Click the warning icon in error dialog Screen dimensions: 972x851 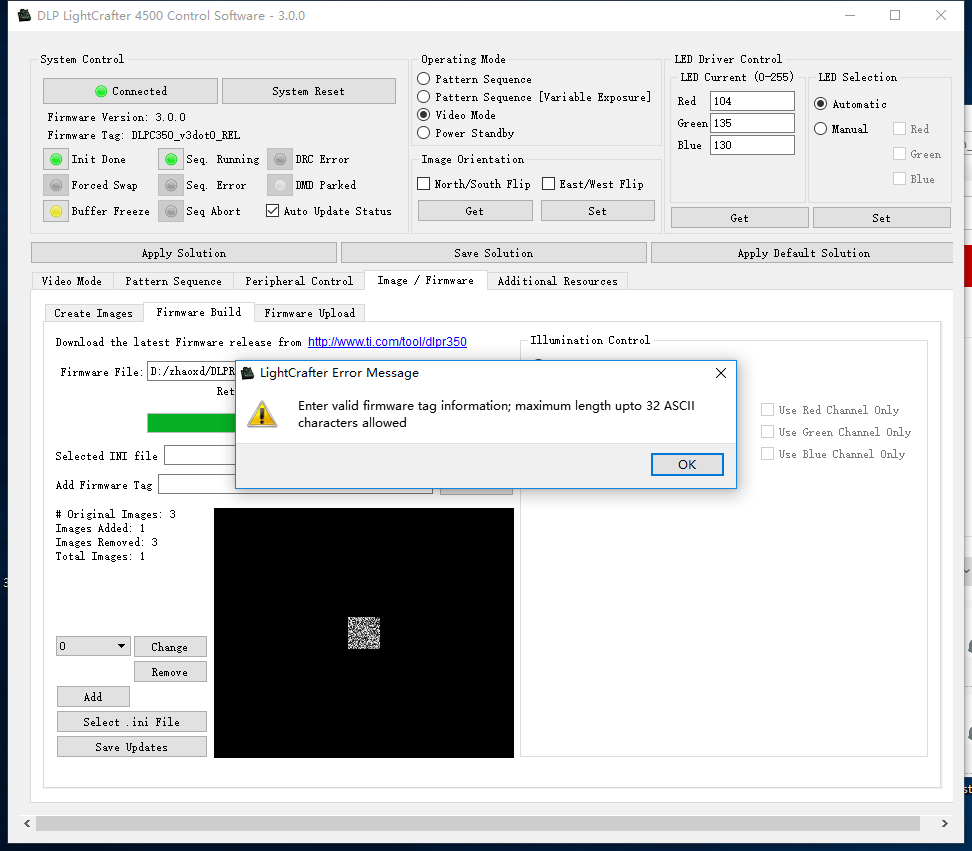pos(263,414)
